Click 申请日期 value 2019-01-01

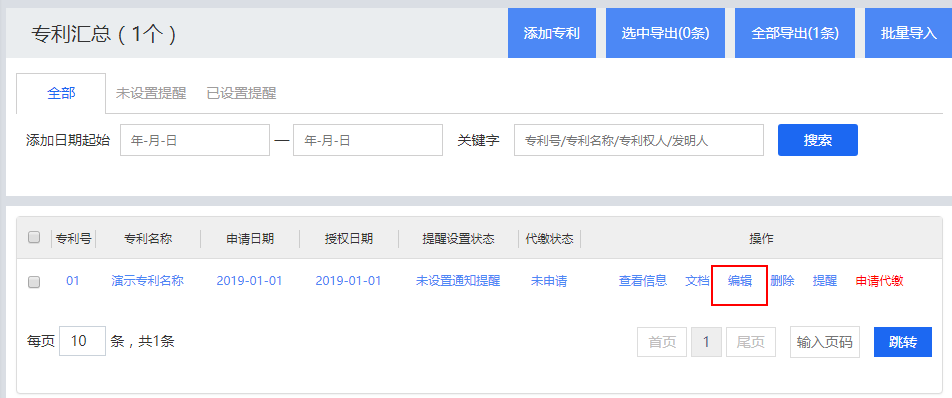249,281
